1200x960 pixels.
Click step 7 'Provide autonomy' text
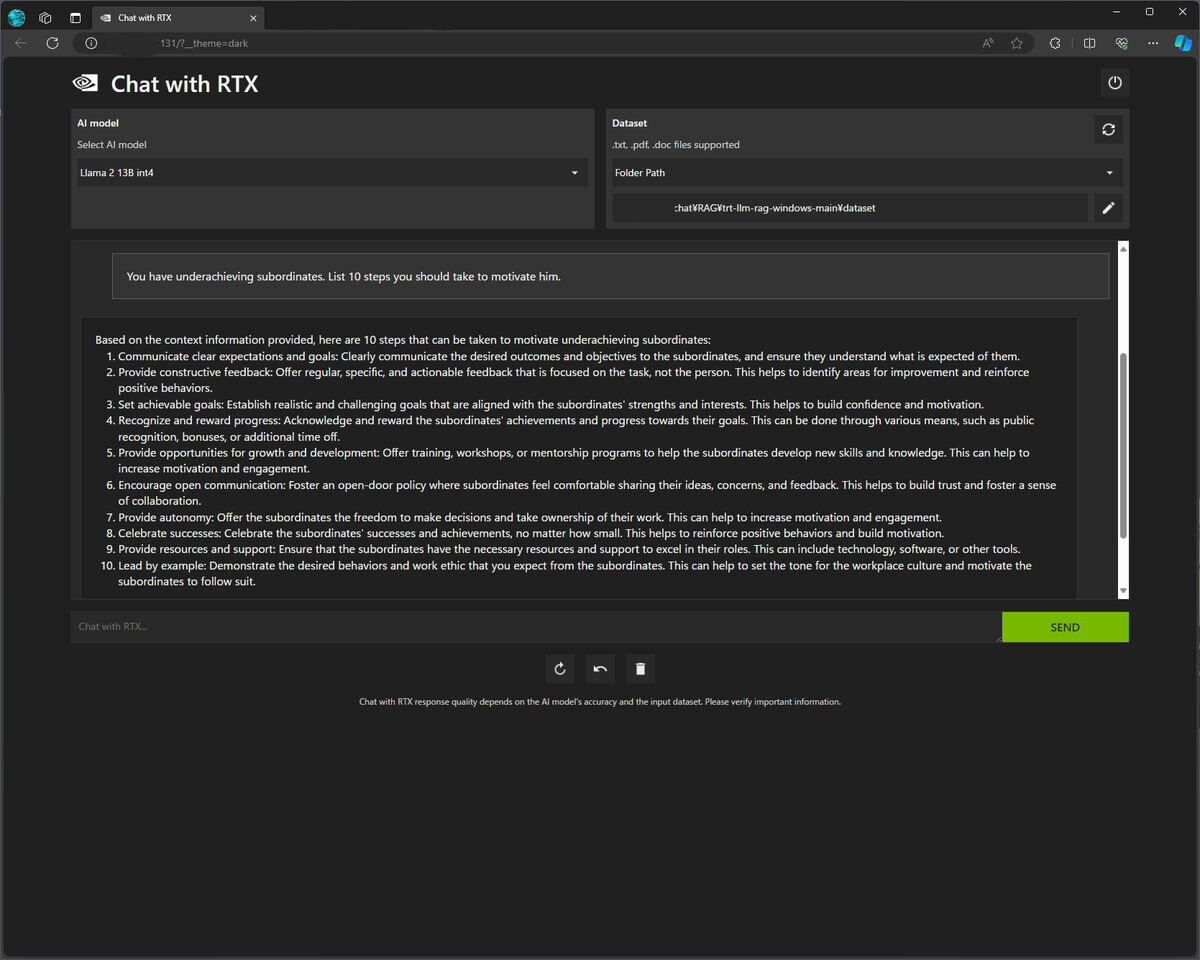530,517
